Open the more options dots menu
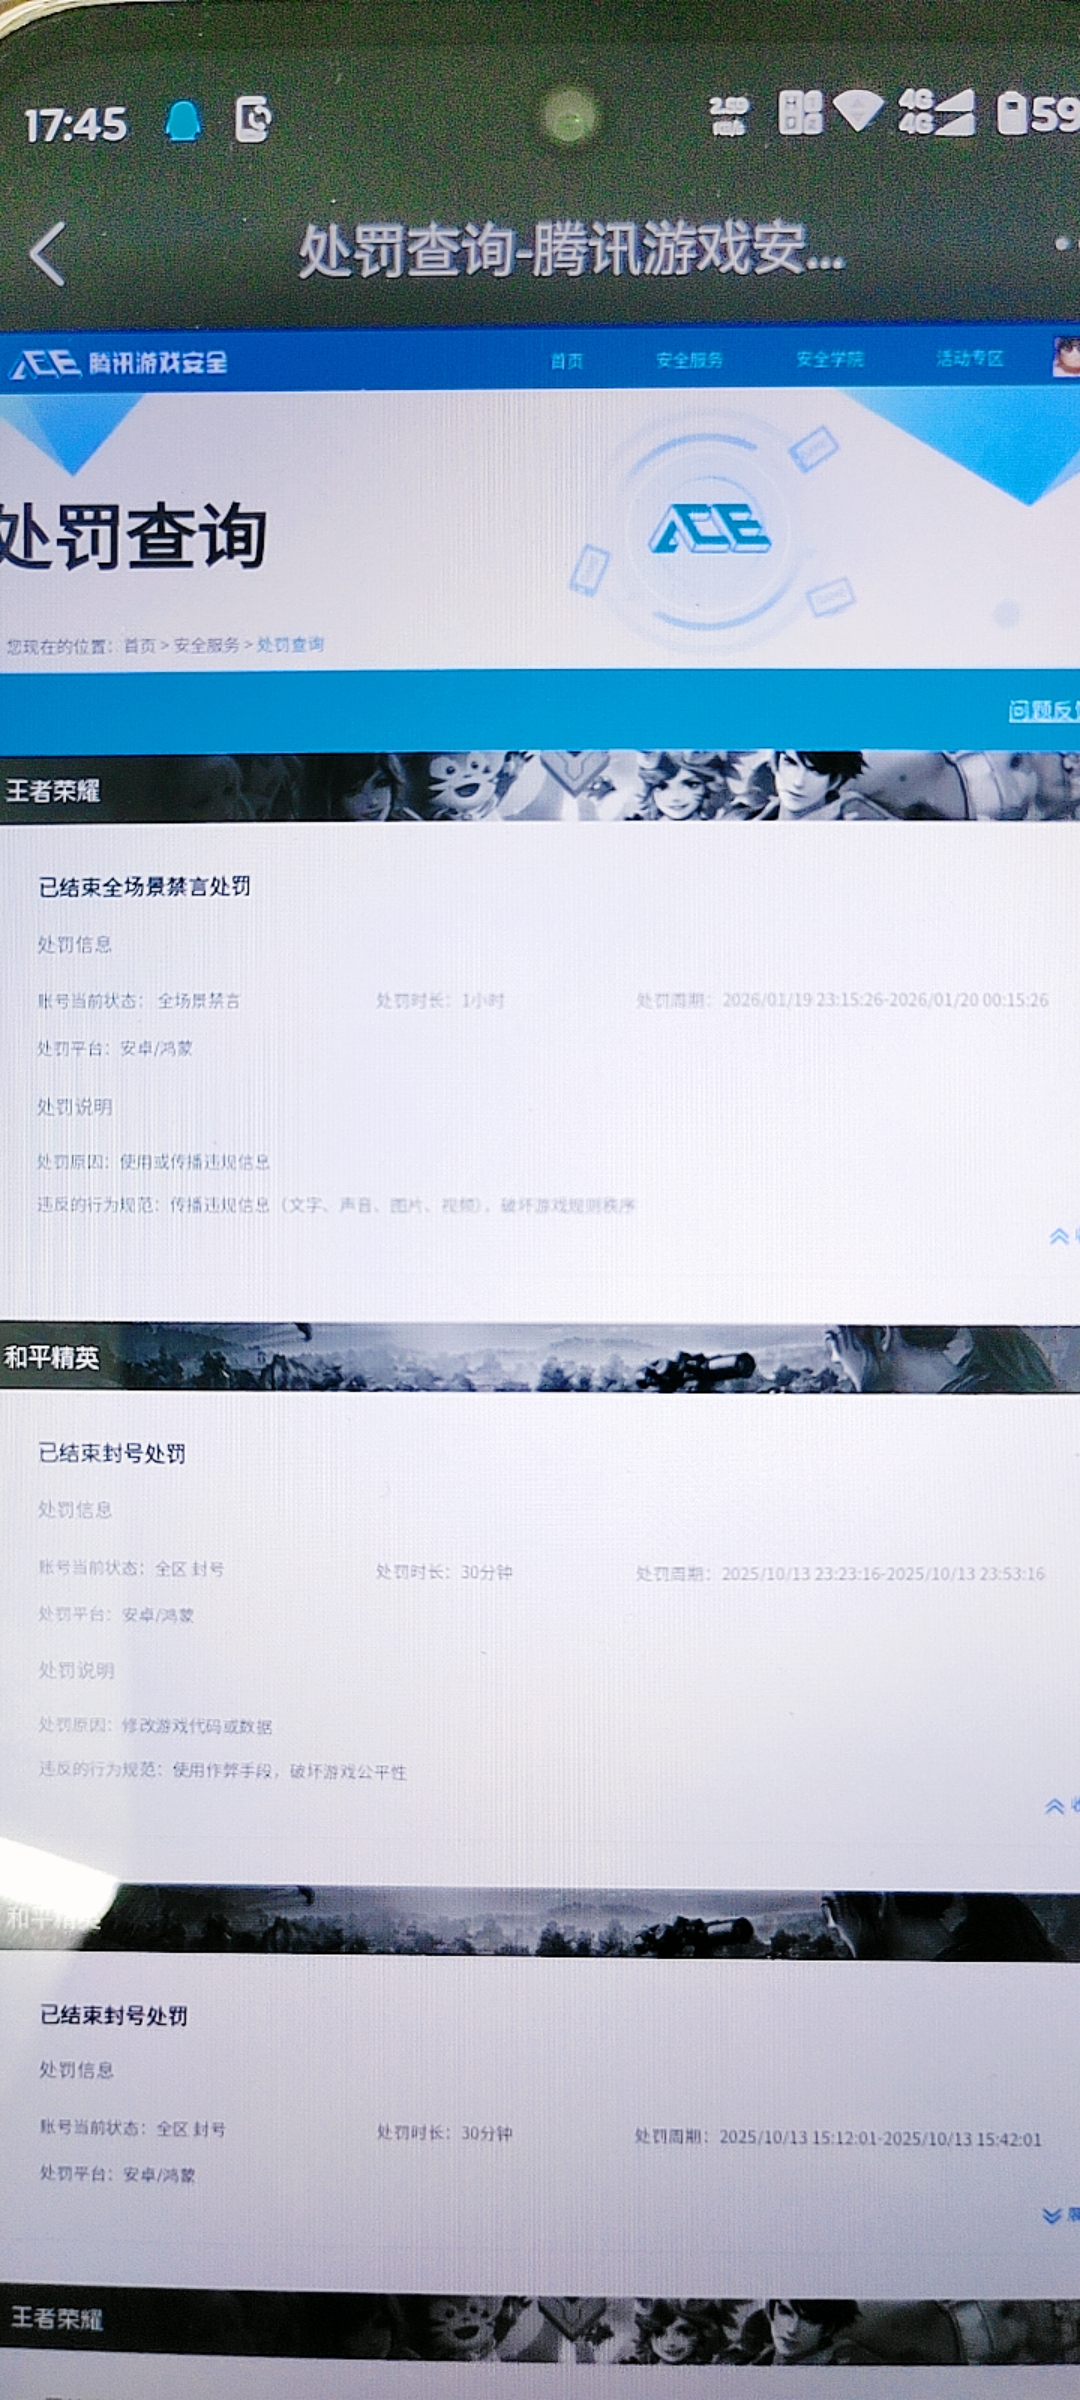This screenshot has height=2400, width=1080. [1065, 244]
